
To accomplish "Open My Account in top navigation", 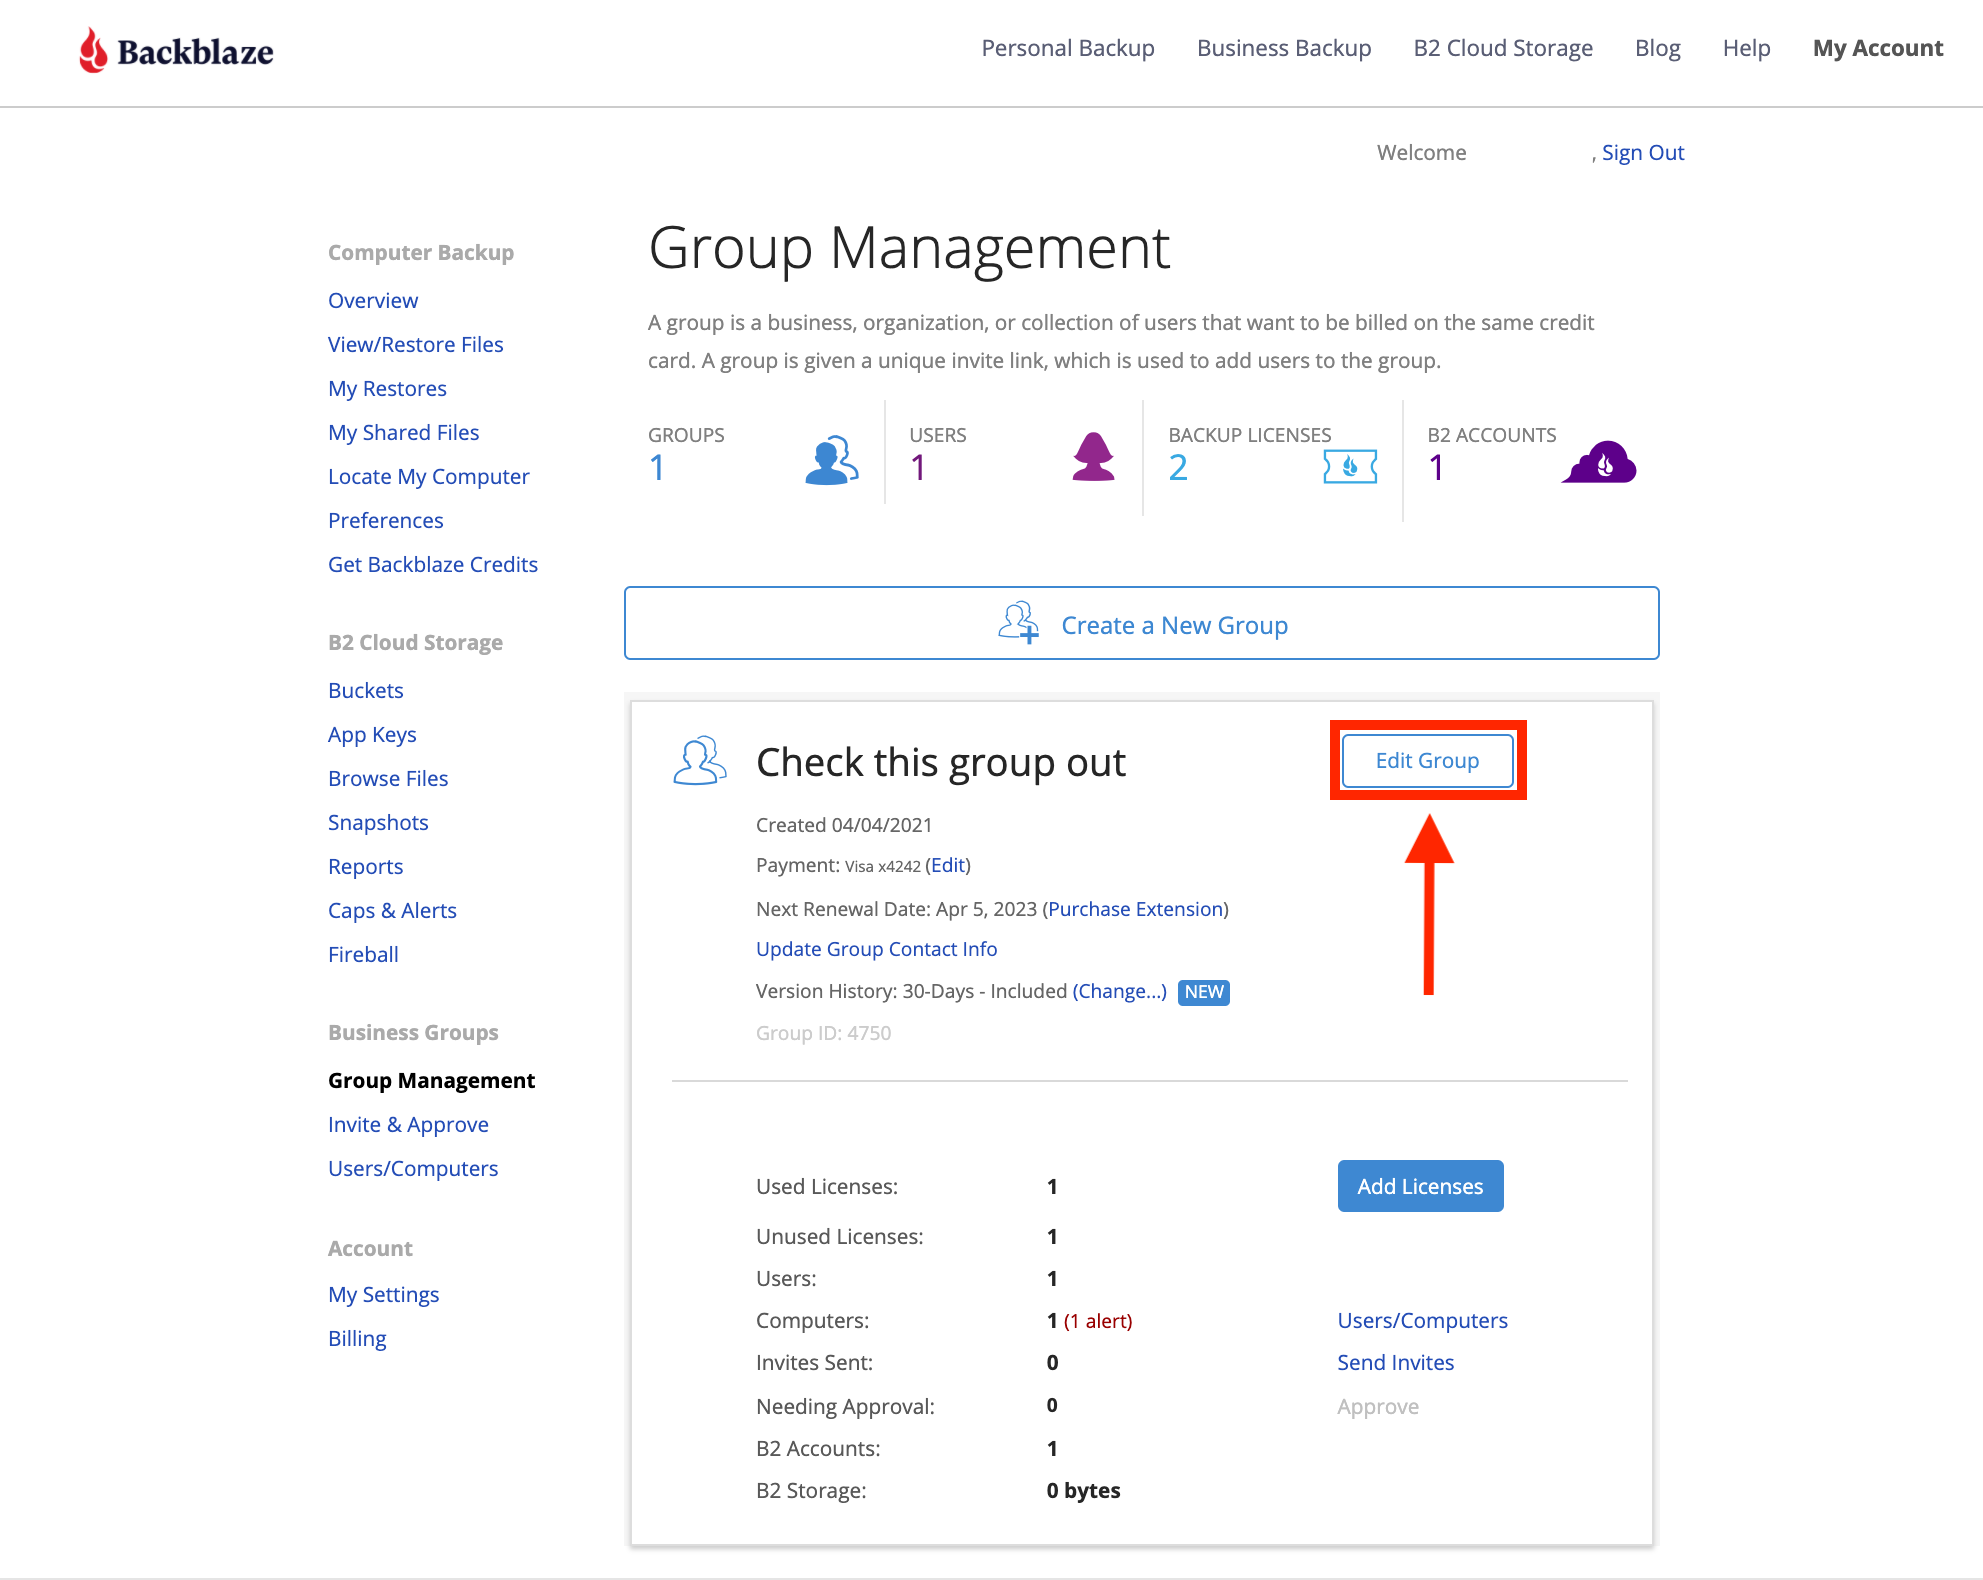I will 1878,48.
